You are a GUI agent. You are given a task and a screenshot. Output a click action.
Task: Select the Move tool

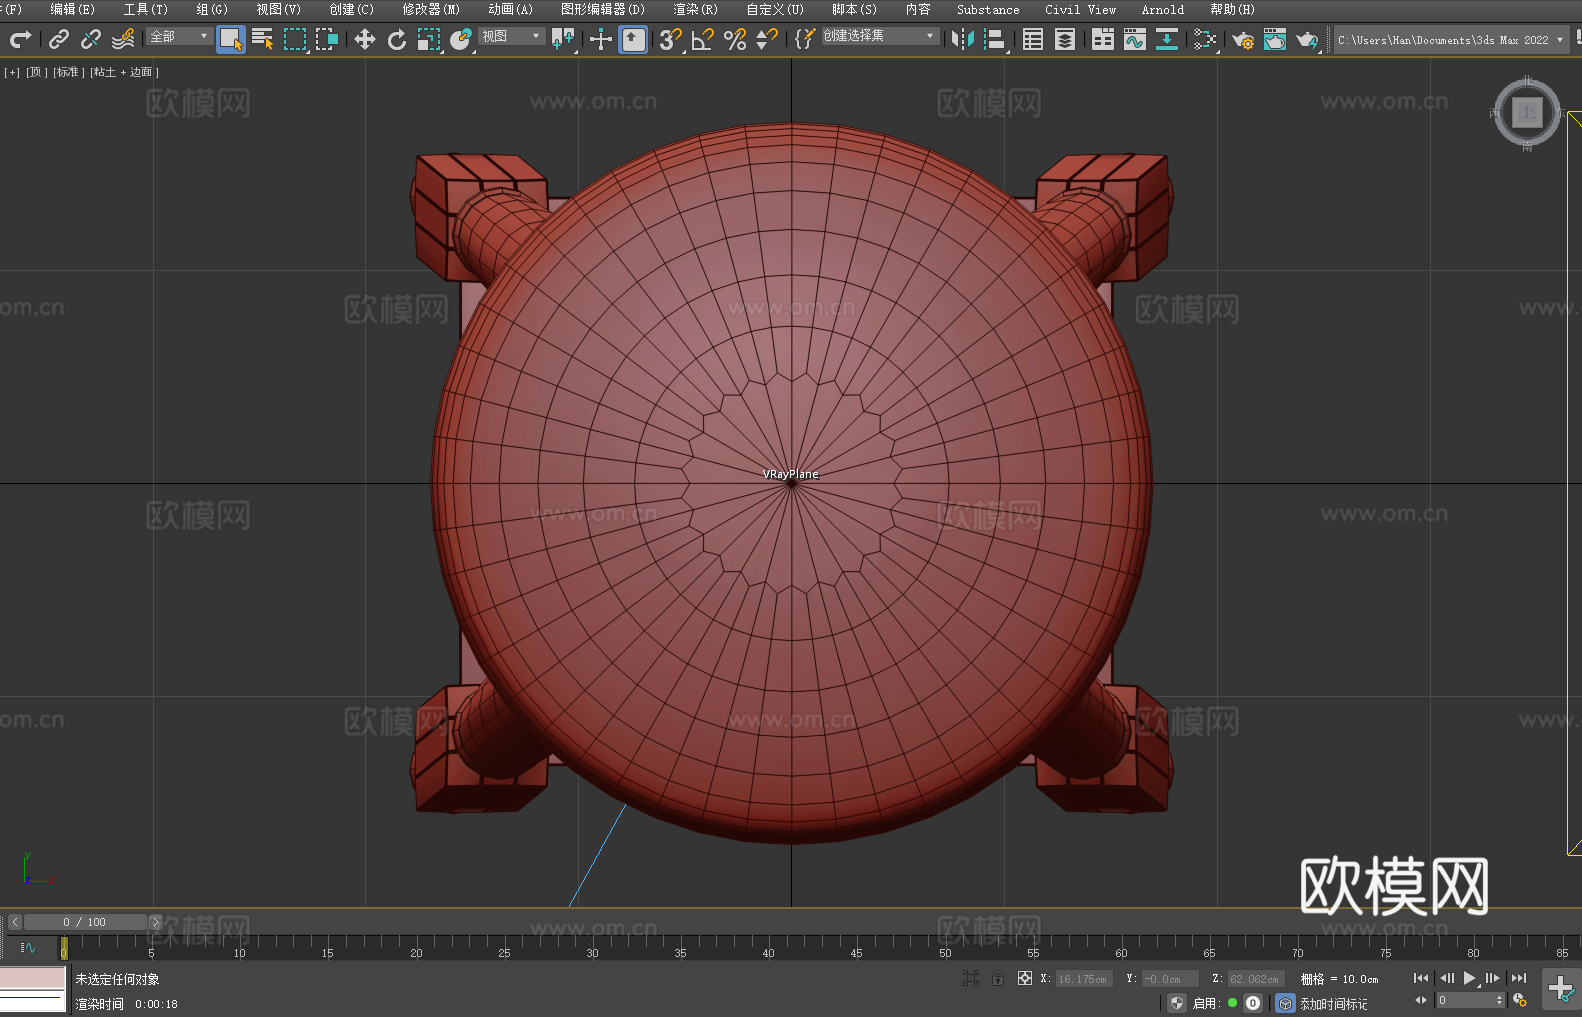(365, 40)
